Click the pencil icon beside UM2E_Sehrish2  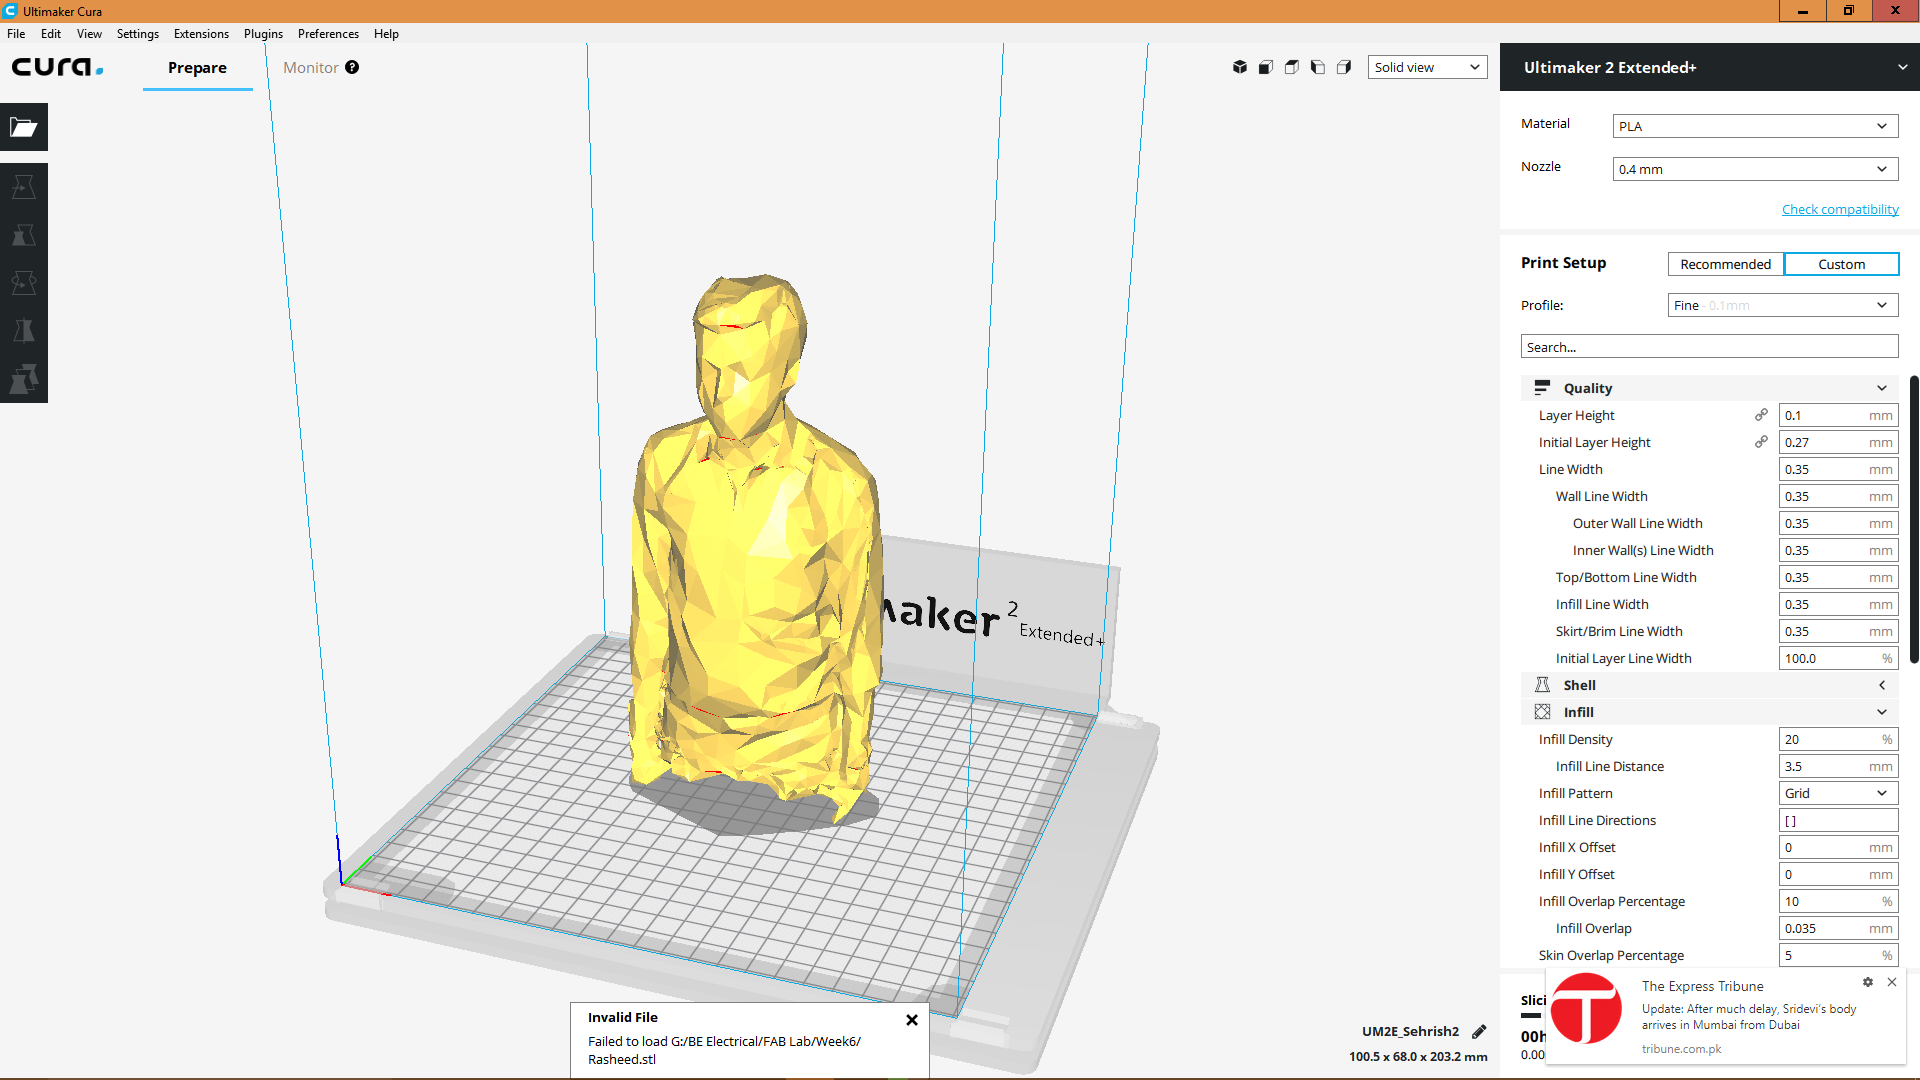coord(1479,1031)
